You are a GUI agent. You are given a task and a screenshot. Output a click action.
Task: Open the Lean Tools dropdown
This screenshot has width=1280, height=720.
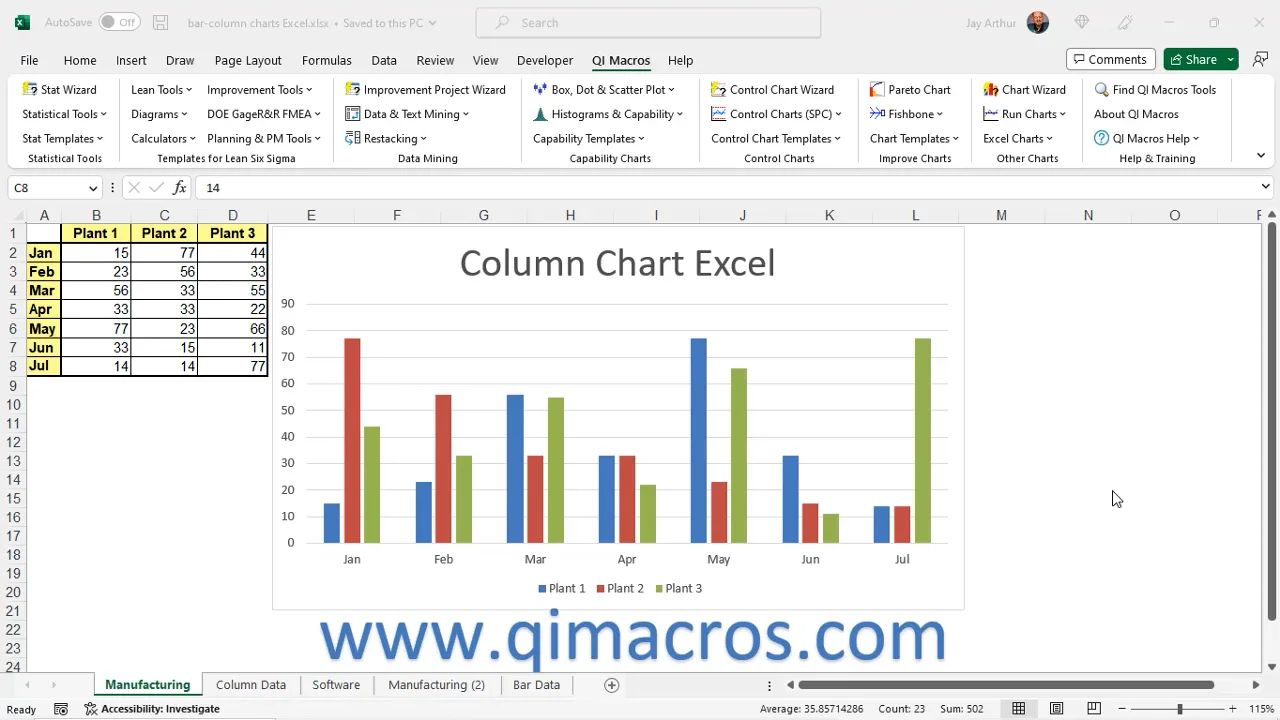[161, 89]
